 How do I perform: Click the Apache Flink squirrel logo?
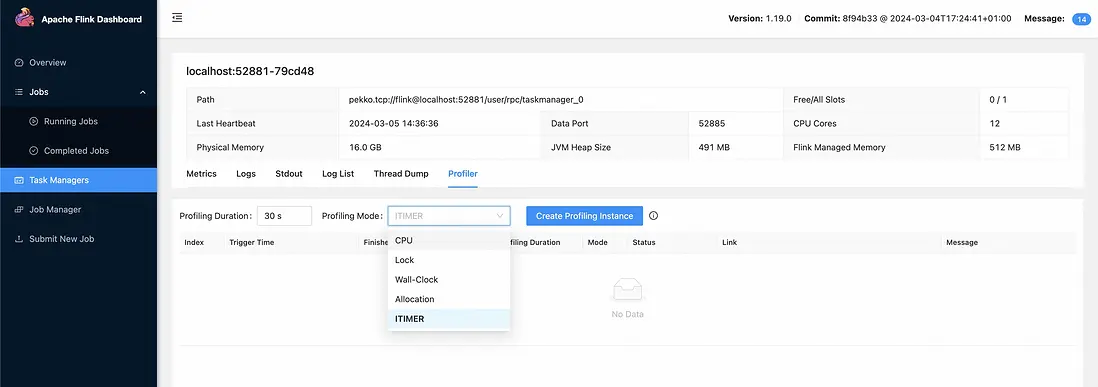[x=25, y=17]
